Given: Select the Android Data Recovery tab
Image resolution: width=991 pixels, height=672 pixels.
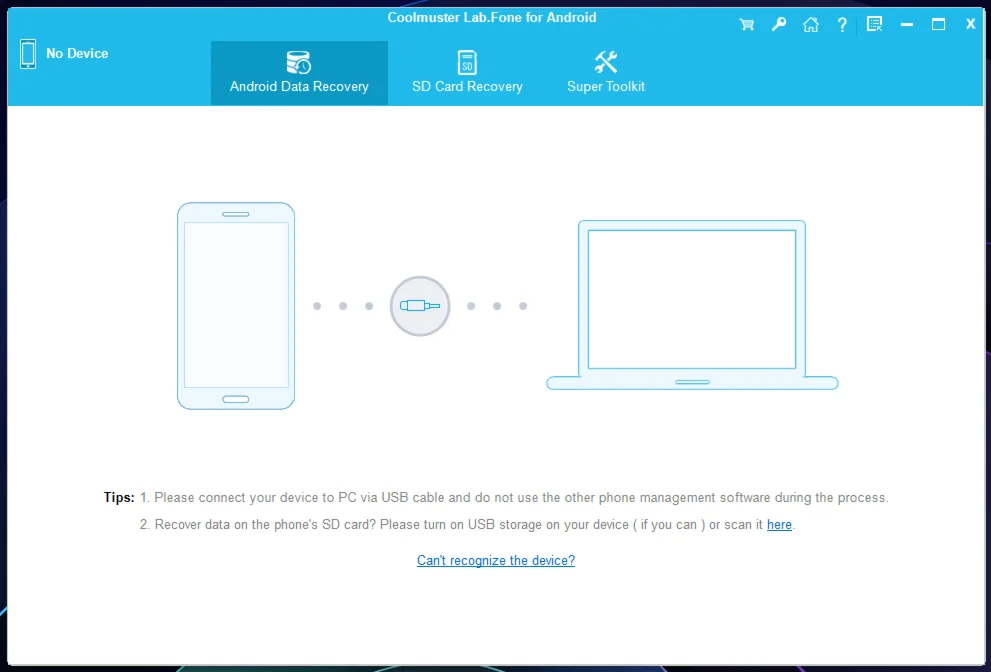Looking at the screenshot, I should pos(299,73).
